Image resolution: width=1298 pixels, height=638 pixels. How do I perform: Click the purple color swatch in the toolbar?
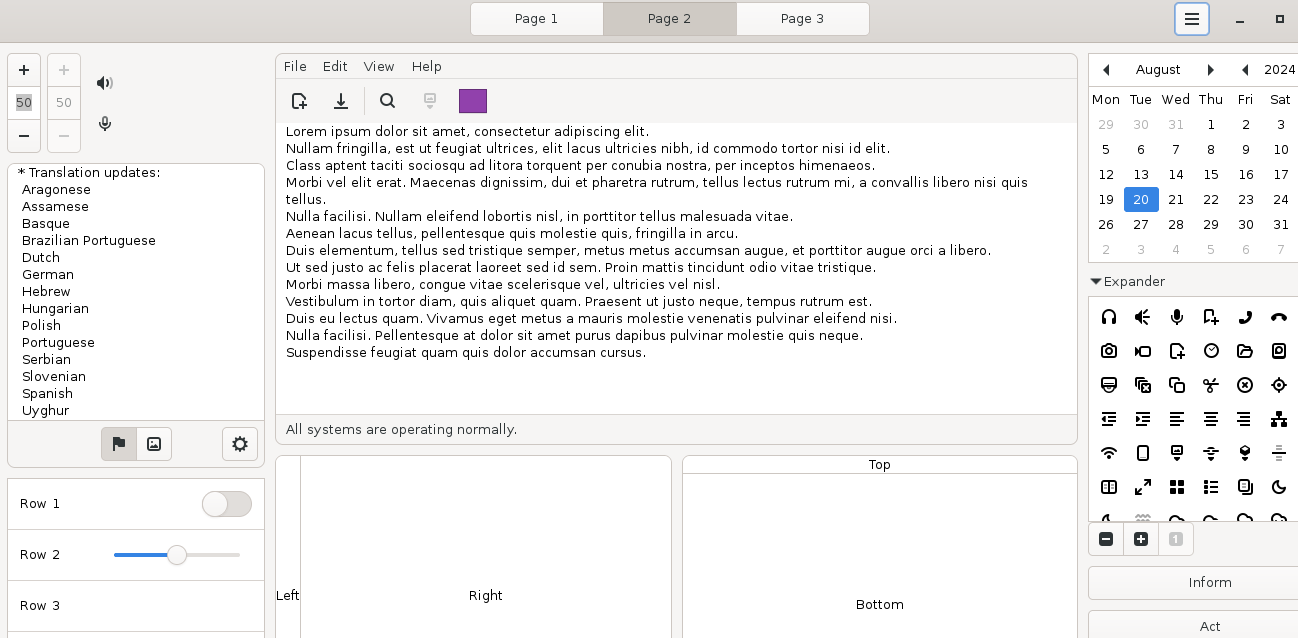472,101
